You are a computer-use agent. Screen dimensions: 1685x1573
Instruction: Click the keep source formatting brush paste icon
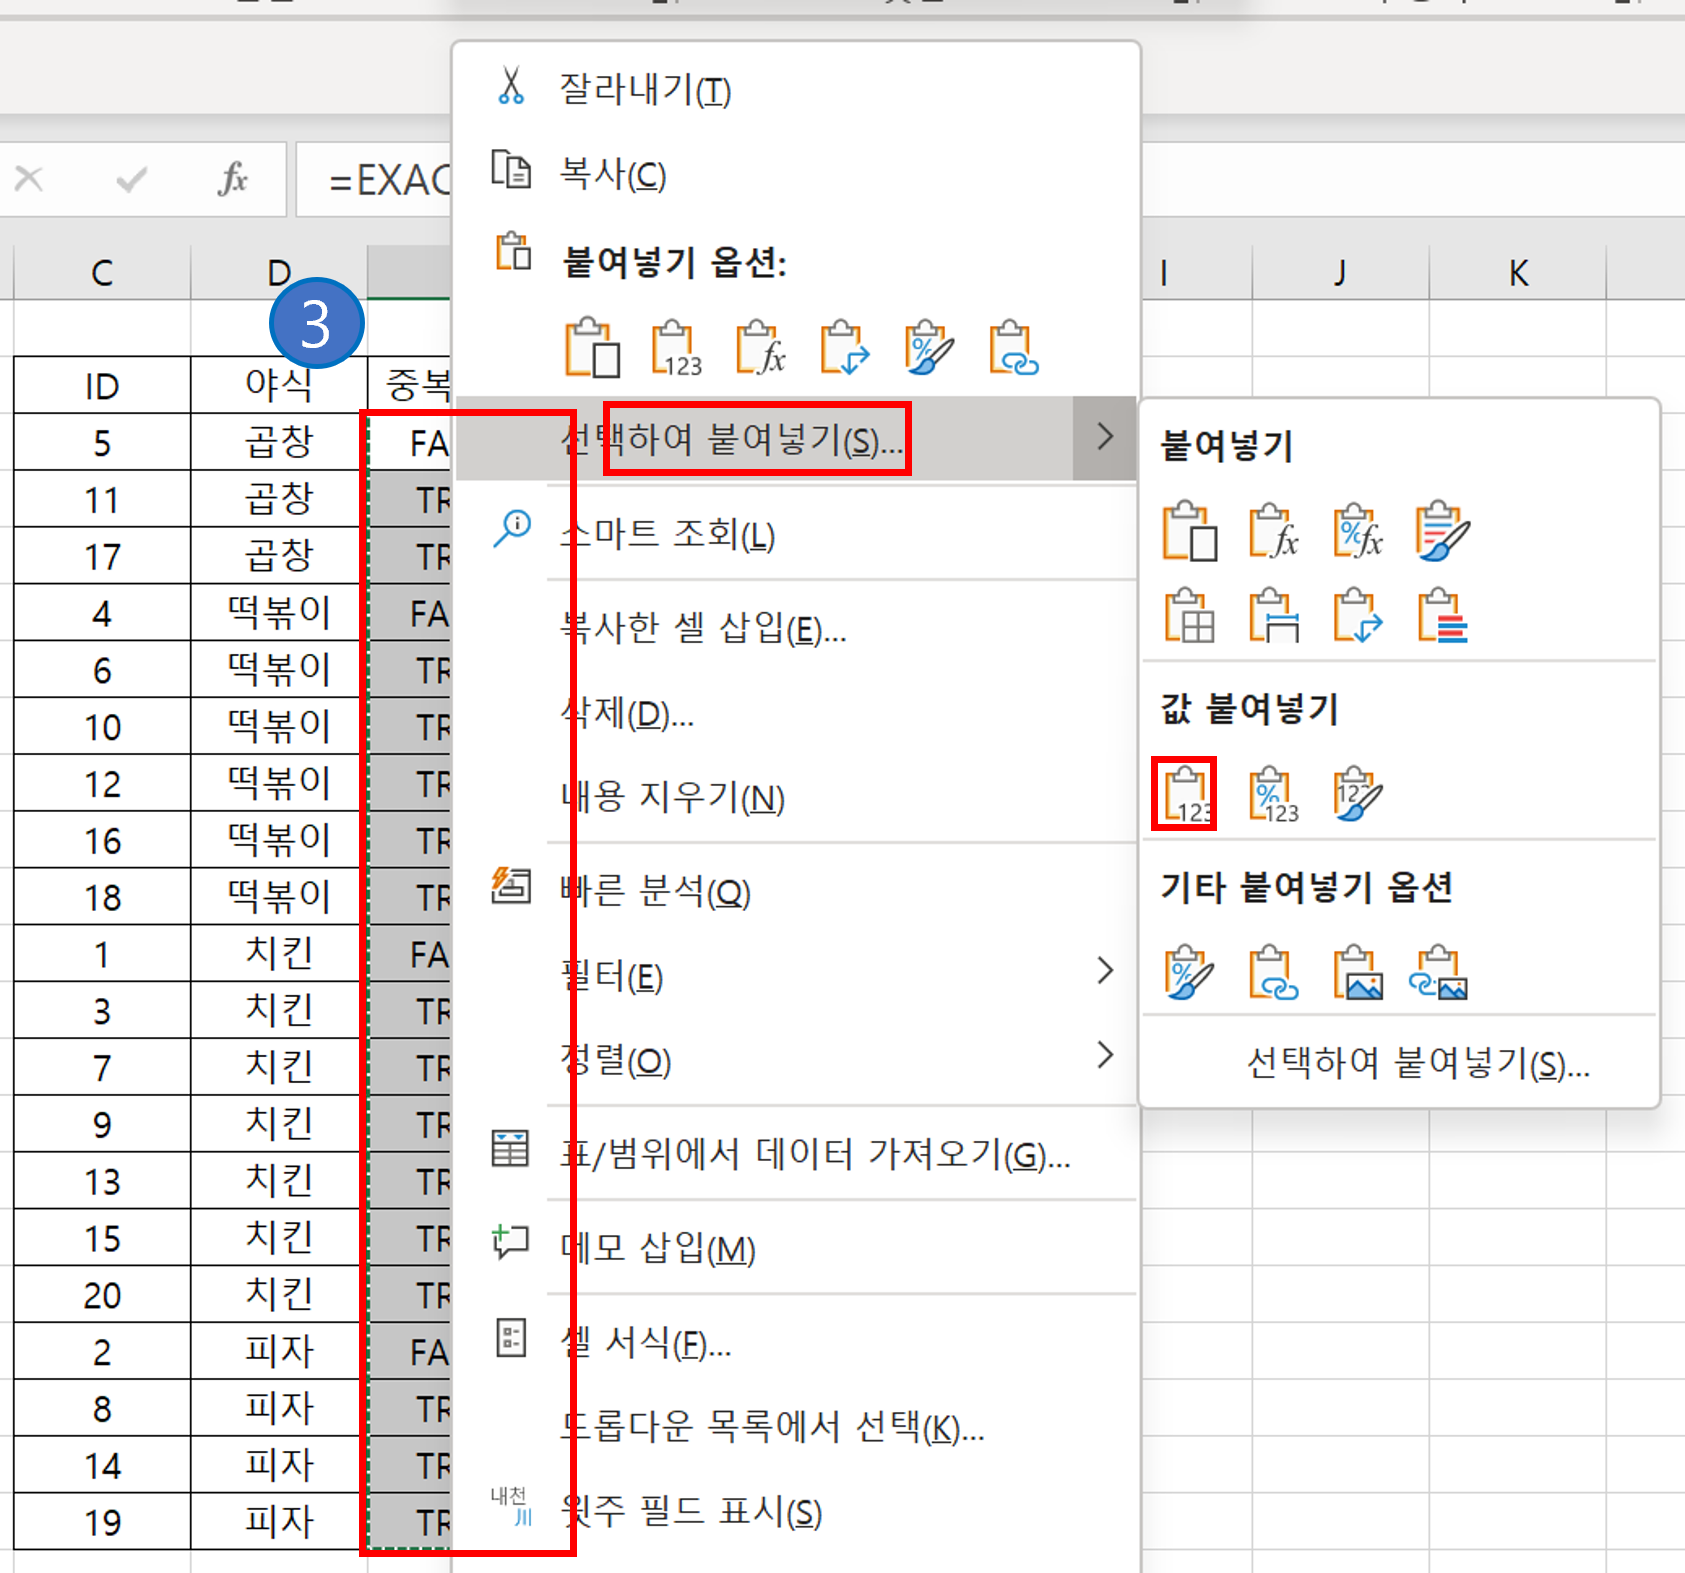[1440, 533]
